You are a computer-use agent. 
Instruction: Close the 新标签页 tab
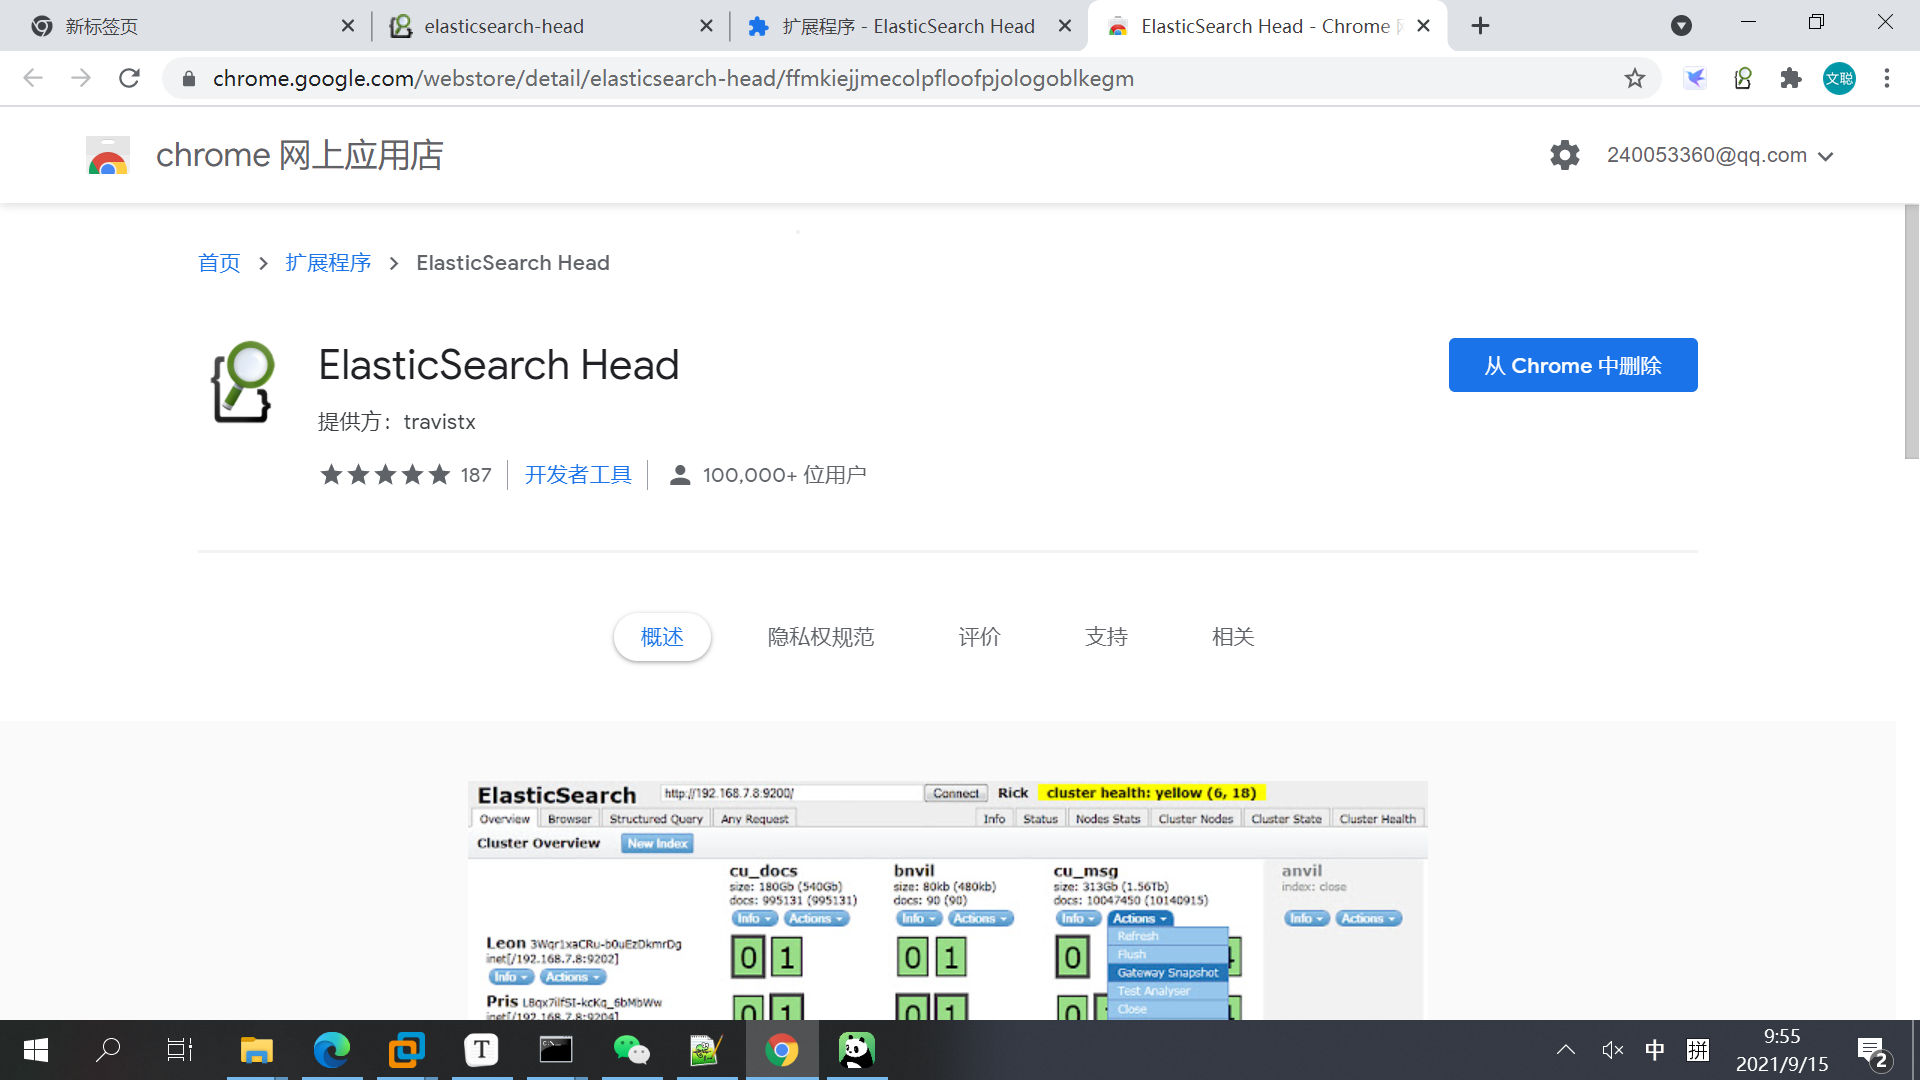pos(348,26)
